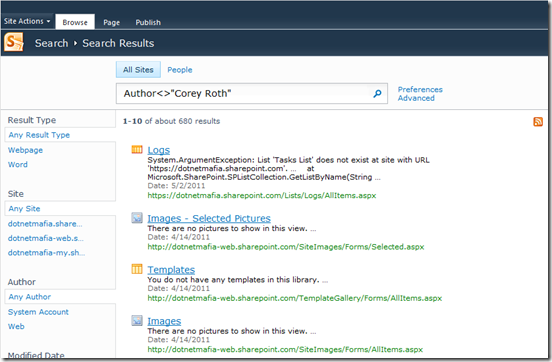Open the Advanced search link
Image resolution: width=552 pixels, height=362 pixels.
pos(416,98)
